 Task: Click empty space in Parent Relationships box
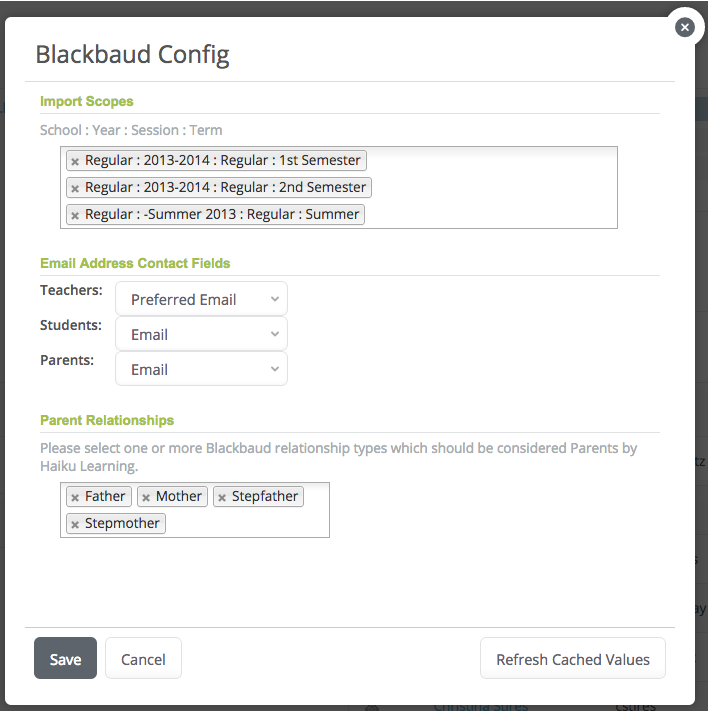pos(250,524)
